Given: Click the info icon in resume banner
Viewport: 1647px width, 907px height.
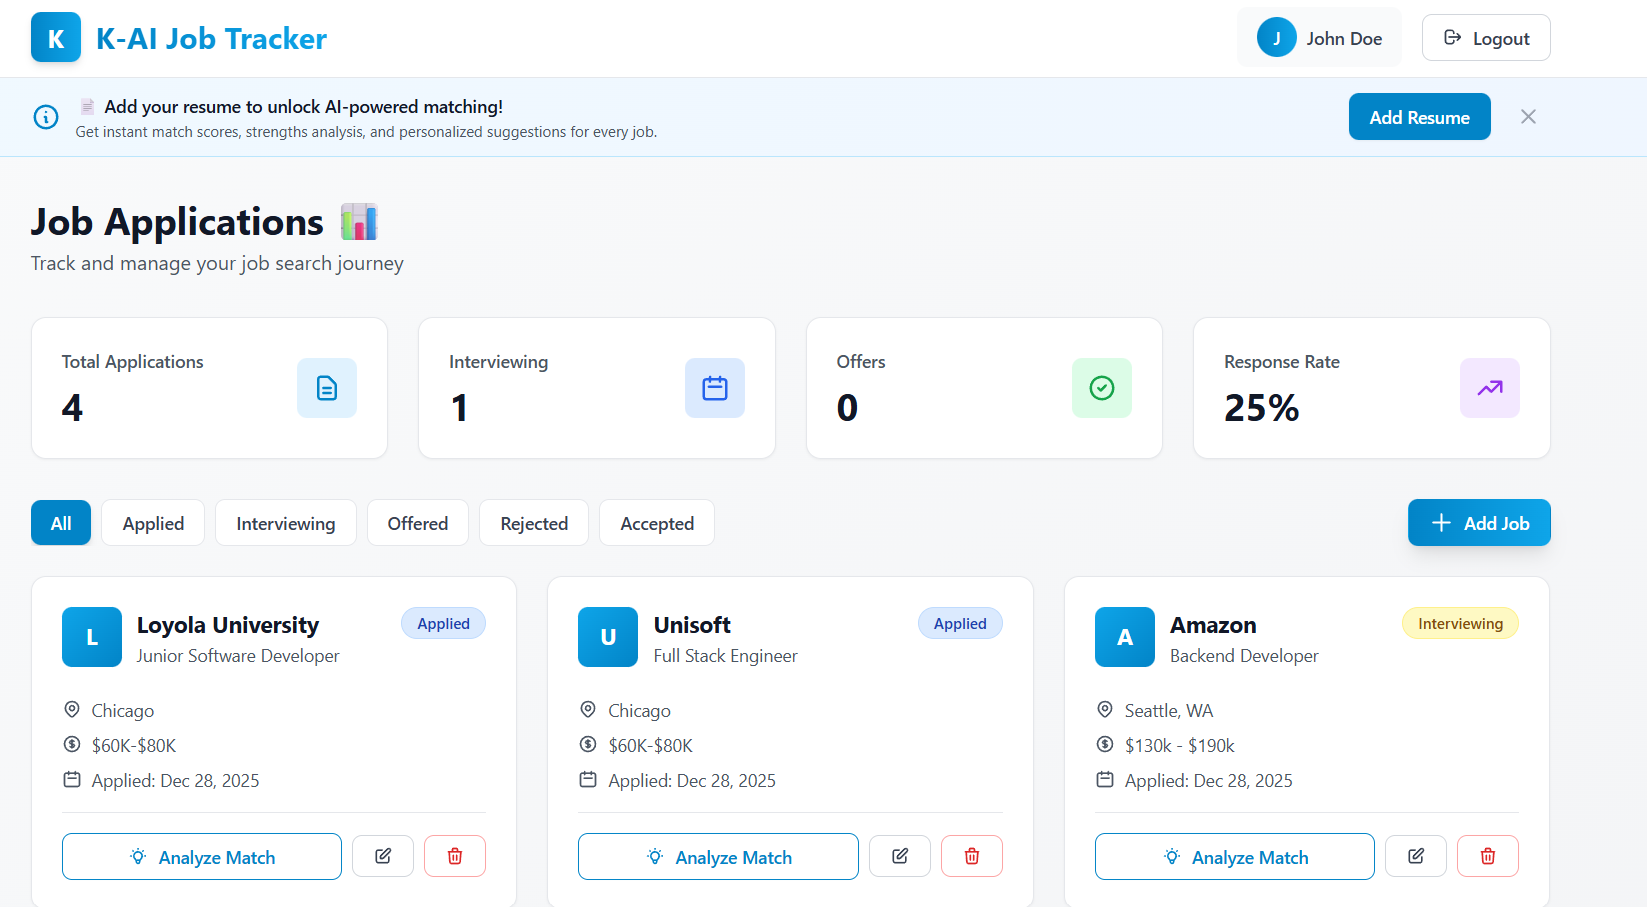Looking at the screenshot, I should tap(46, 117).
